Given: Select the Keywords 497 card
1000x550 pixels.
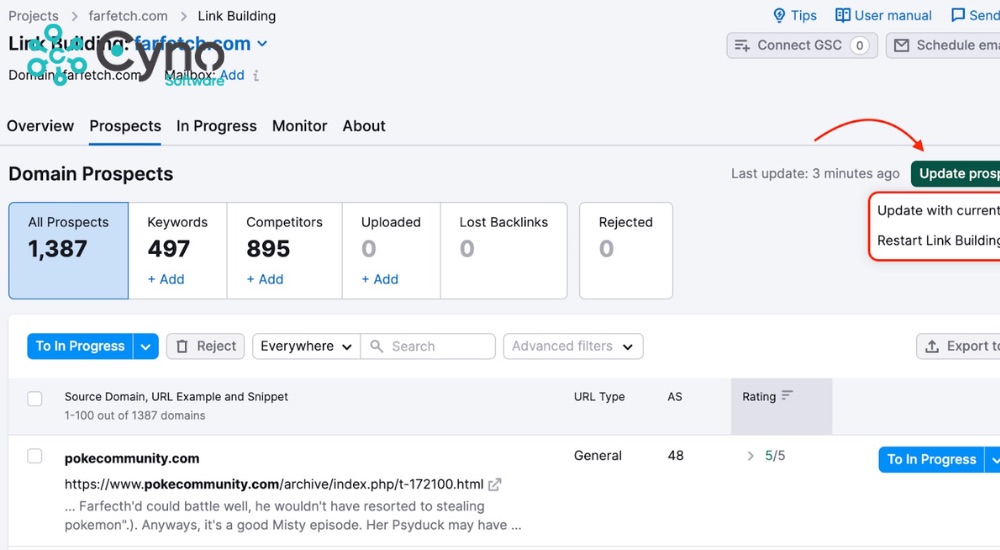Looking at the screenshot, I should pyautogui.click(x=177, y=251).
